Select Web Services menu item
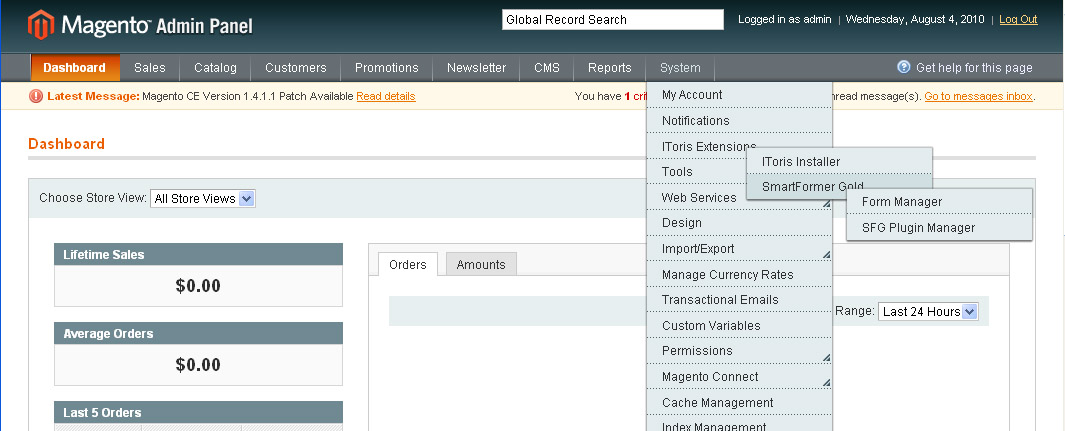 point(698,198)
